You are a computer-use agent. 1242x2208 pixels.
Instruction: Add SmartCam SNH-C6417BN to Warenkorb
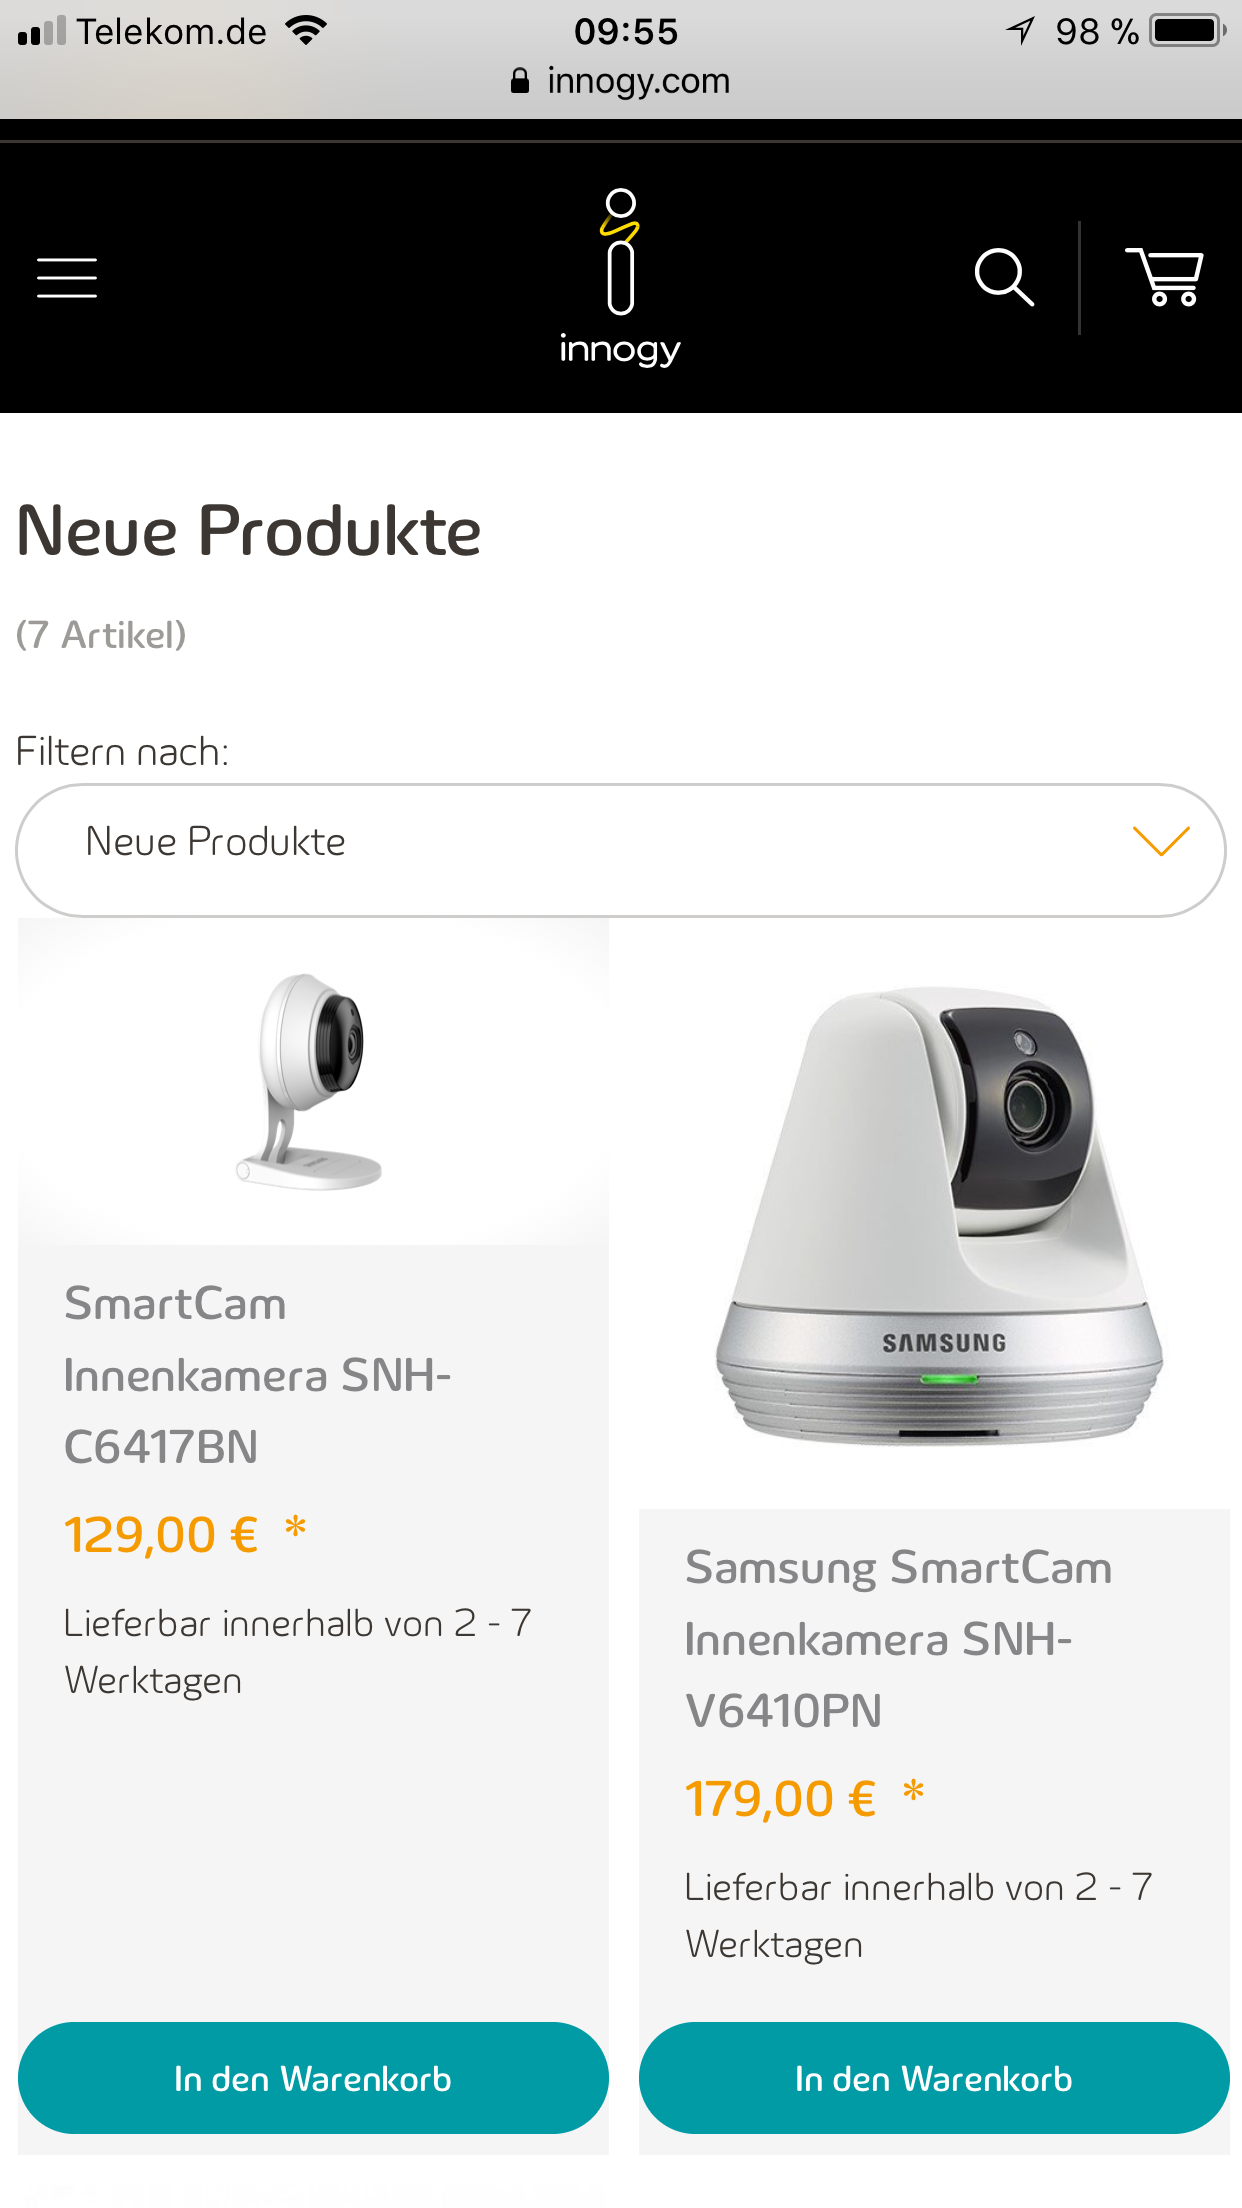(313, 2078)
